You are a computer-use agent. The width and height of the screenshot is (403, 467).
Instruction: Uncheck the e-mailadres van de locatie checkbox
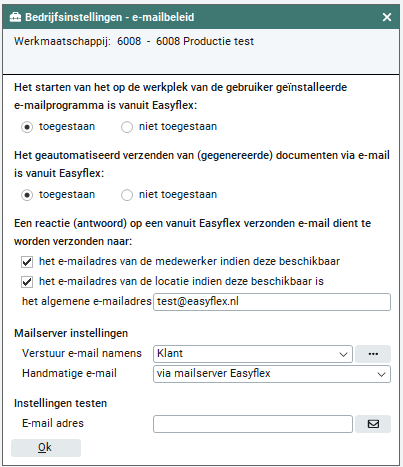(x=27, y=282)
